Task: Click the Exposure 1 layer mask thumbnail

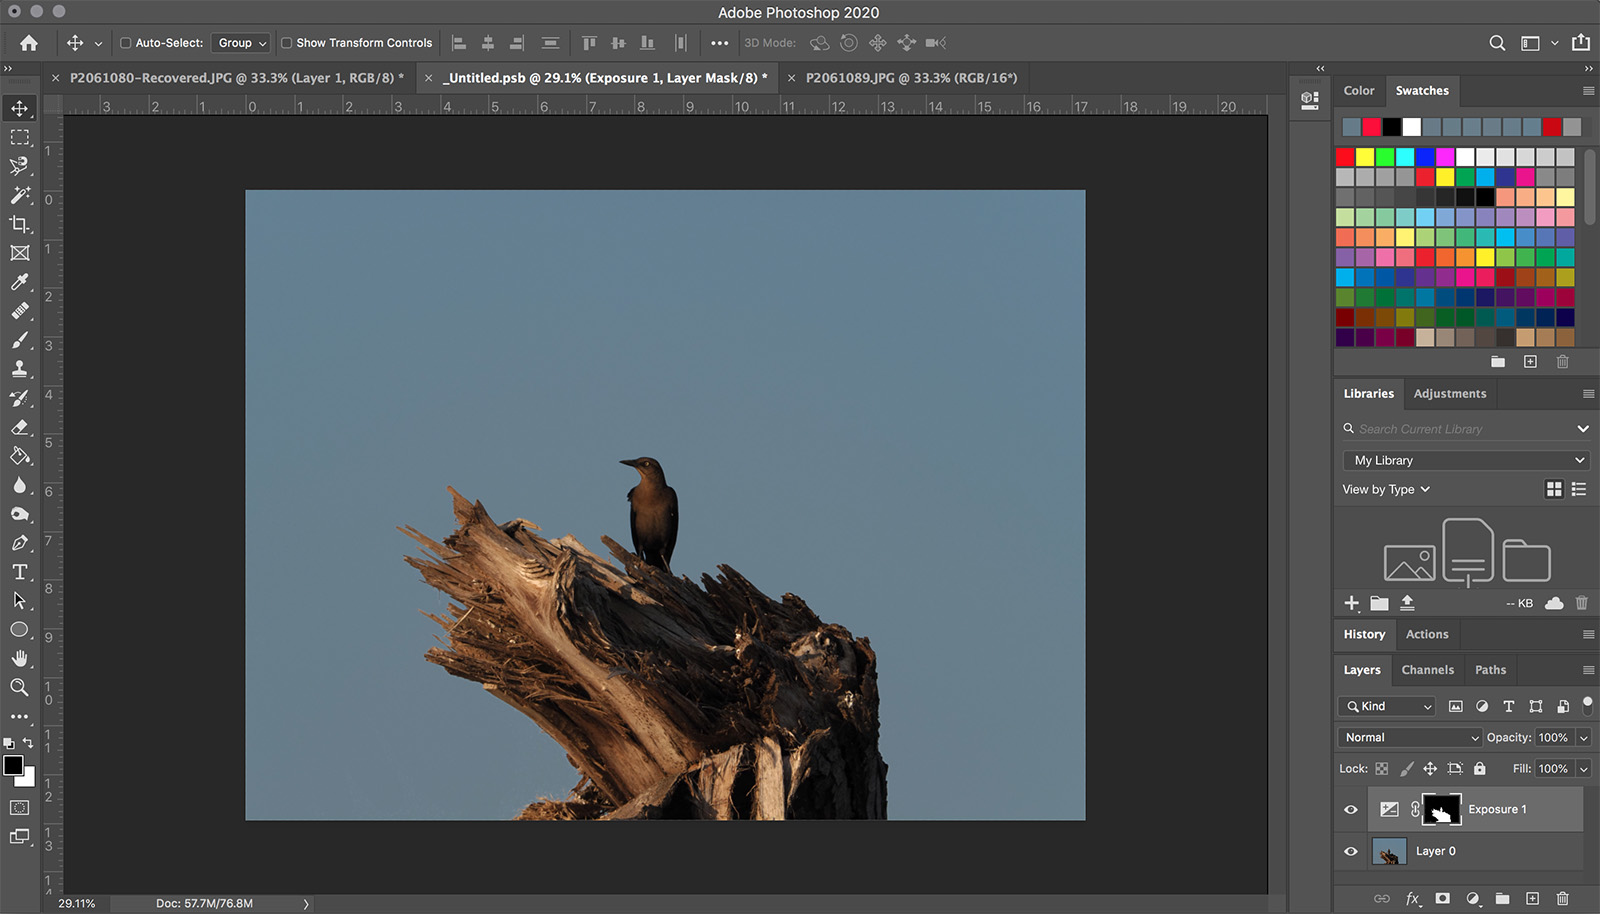Action: coord(1442,810)
